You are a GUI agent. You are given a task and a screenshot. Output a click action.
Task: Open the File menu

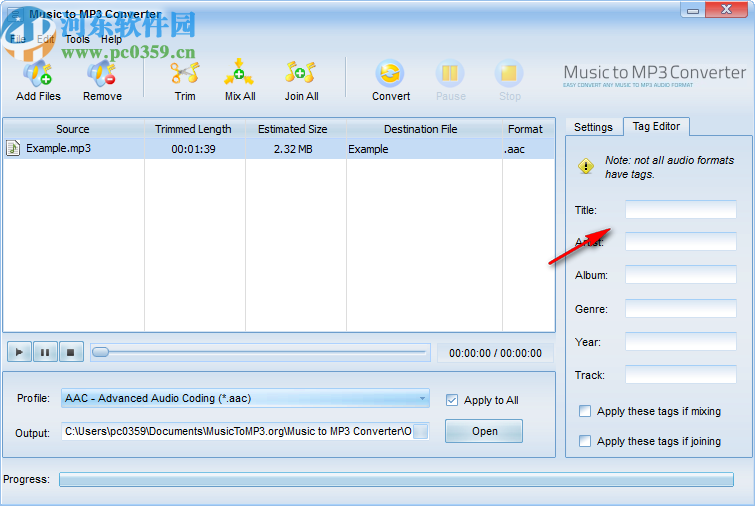click(x=18, y=39)
